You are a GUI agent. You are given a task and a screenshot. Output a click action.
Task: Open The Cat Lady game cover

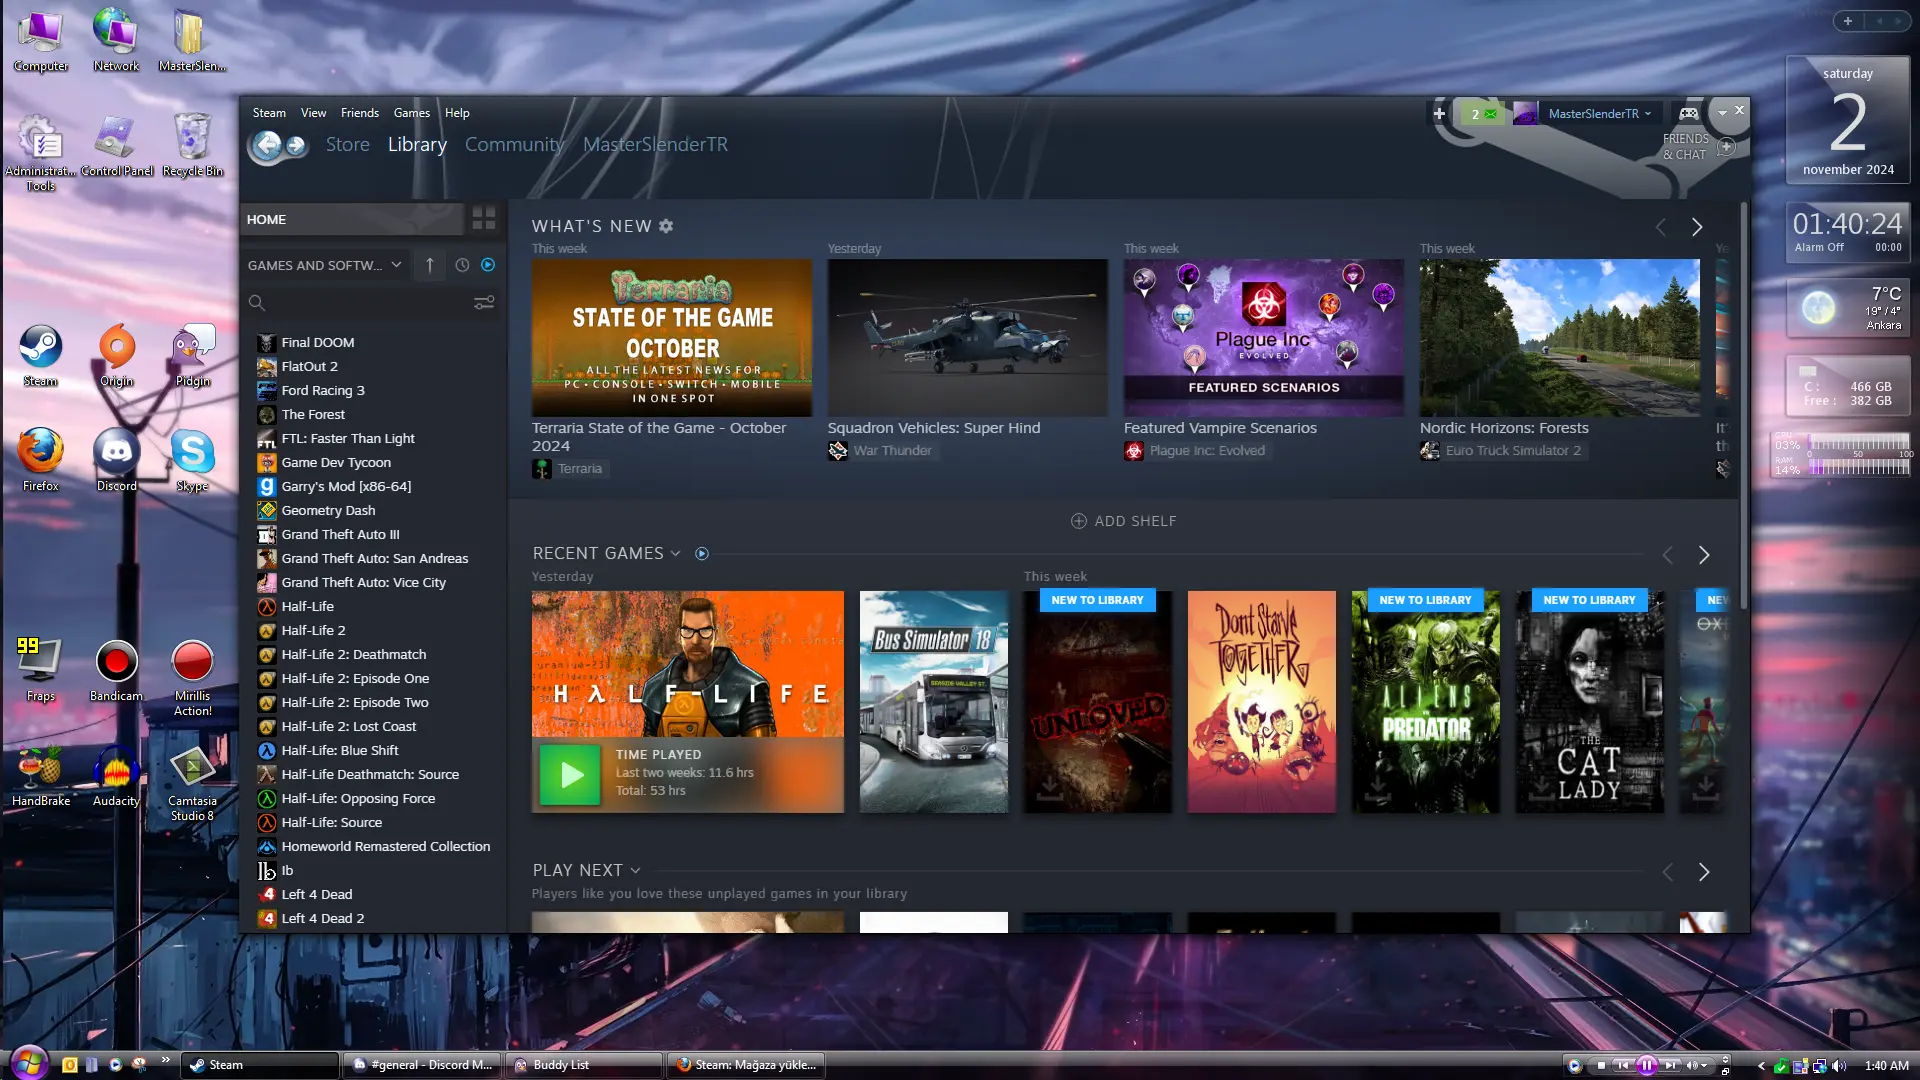point(1590,702)
